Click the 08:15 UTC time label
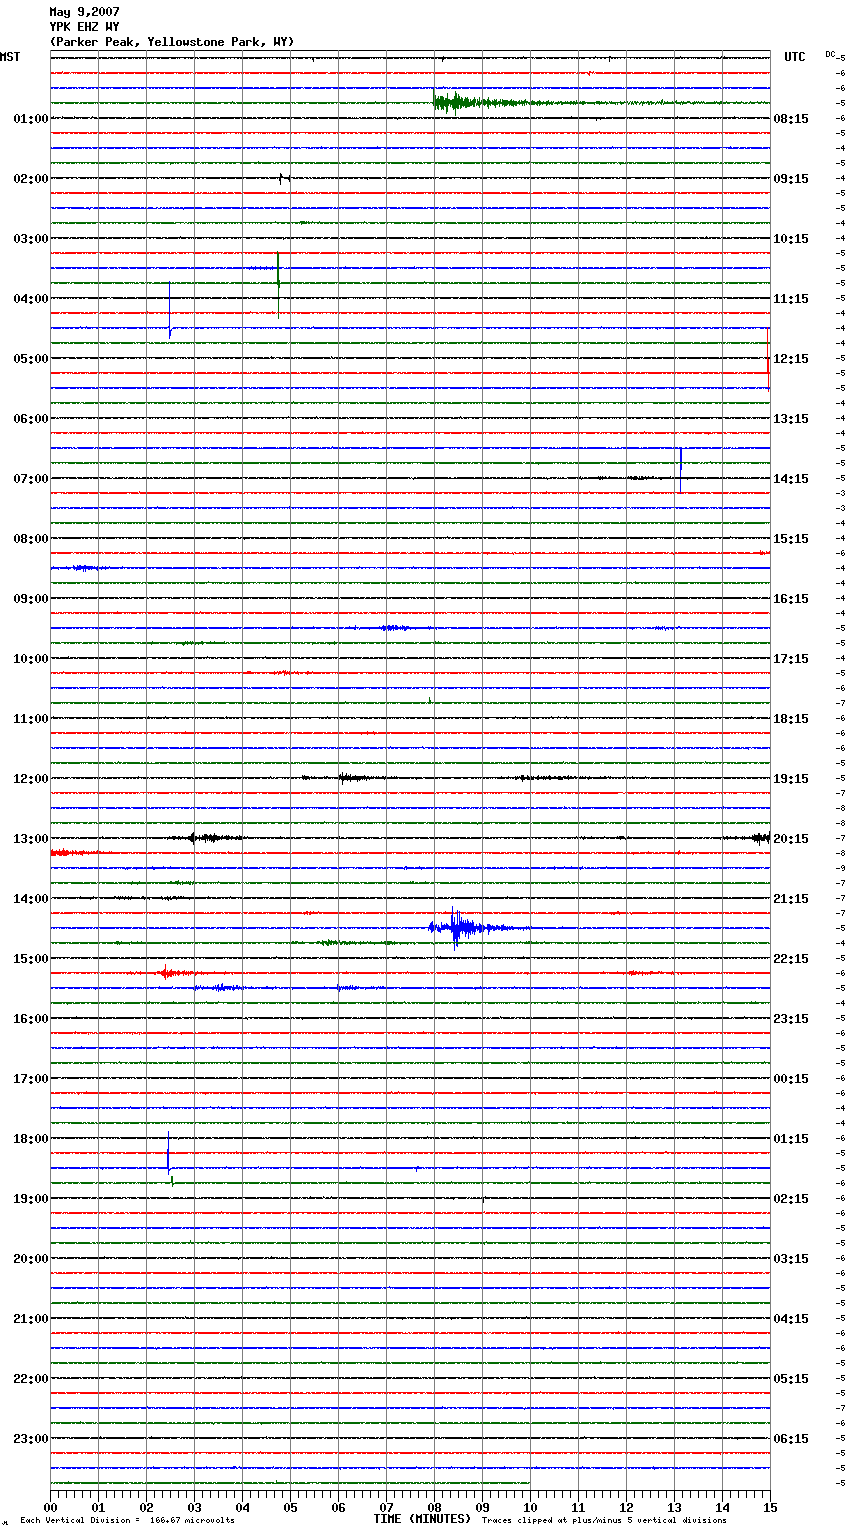 click(x=791, y=119)
